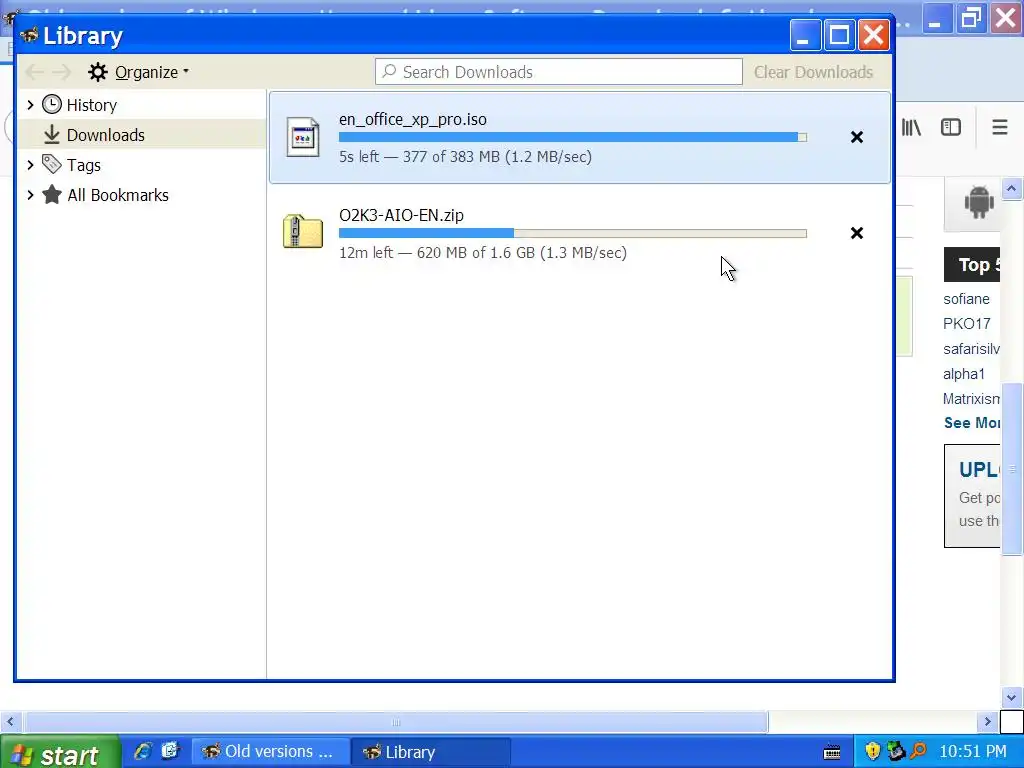Go back with the Library back arrow
1024x768 pixels.
34,72
